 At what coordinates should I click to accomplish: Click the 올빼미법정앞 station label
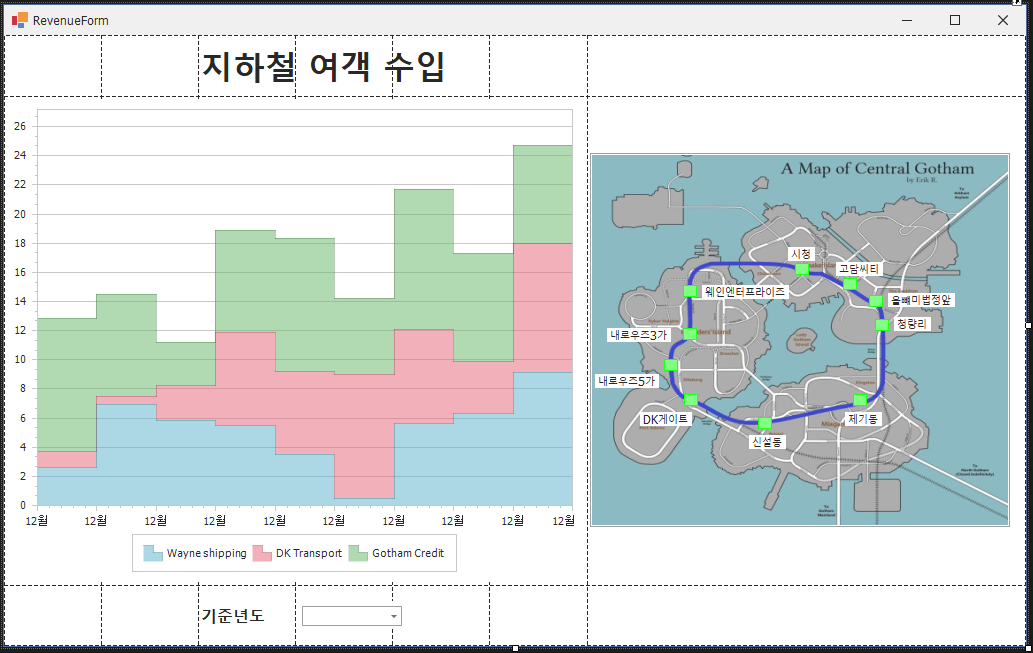tap(920, 300)
